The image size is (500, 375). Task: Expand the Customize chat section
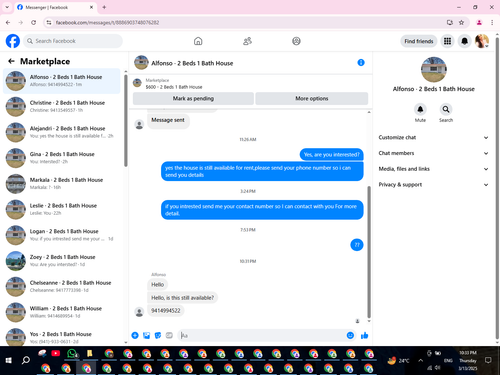(x=433, y=137)
